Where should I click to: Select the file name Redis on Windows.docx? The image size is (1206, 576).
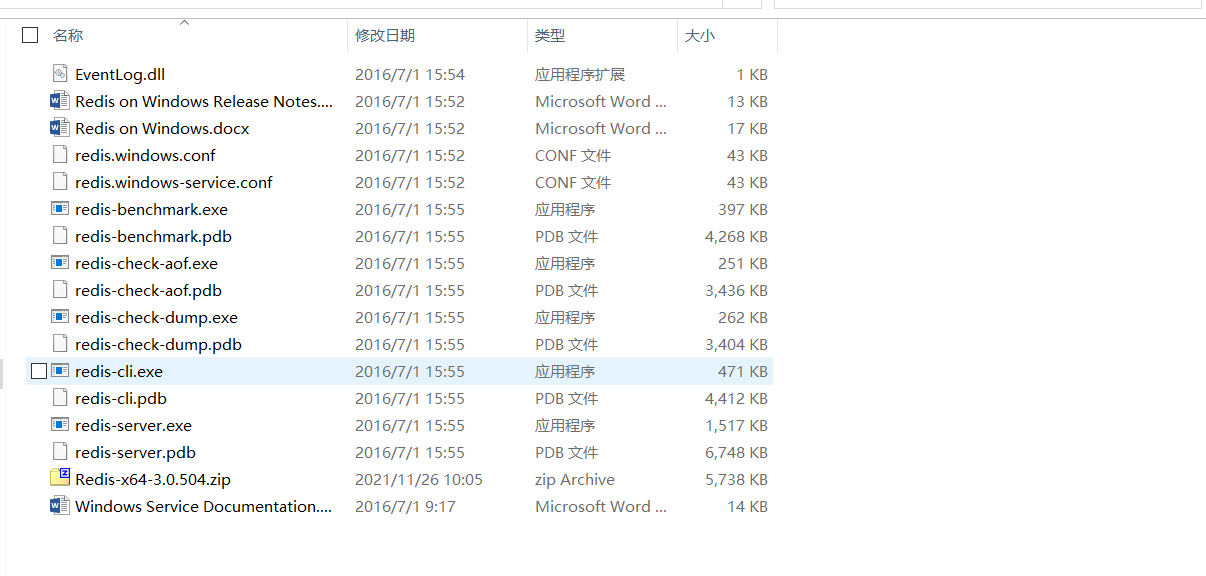tap(162, 128)
